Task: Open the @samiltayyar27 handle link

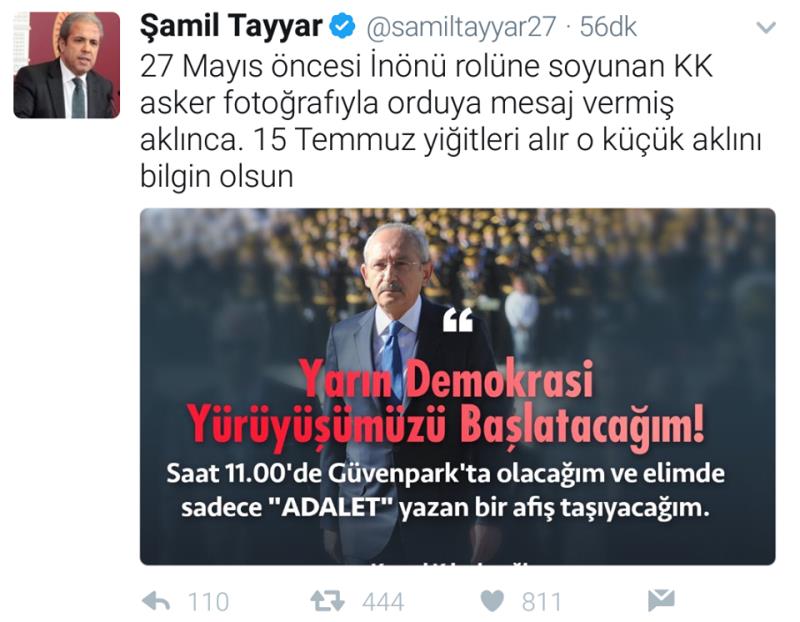Action: 461,27
